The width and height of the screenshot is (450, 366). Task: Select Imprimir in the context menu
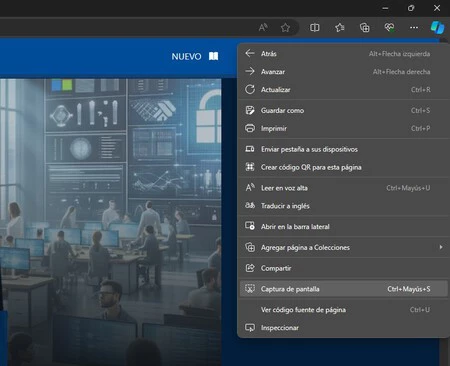coord(344,128)
